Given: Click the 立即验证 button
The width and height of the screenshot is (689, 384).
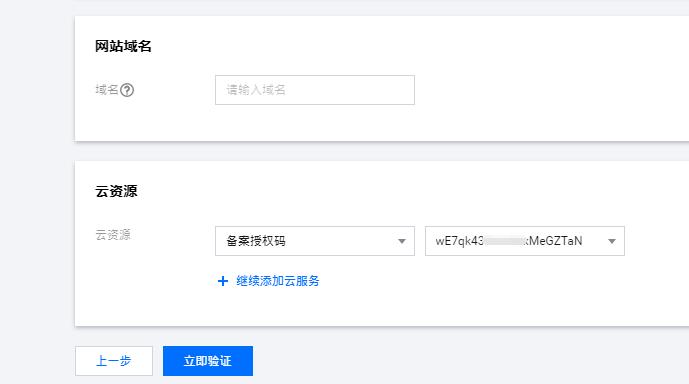Looking at the screenshot, I should (x=208, y=361).
